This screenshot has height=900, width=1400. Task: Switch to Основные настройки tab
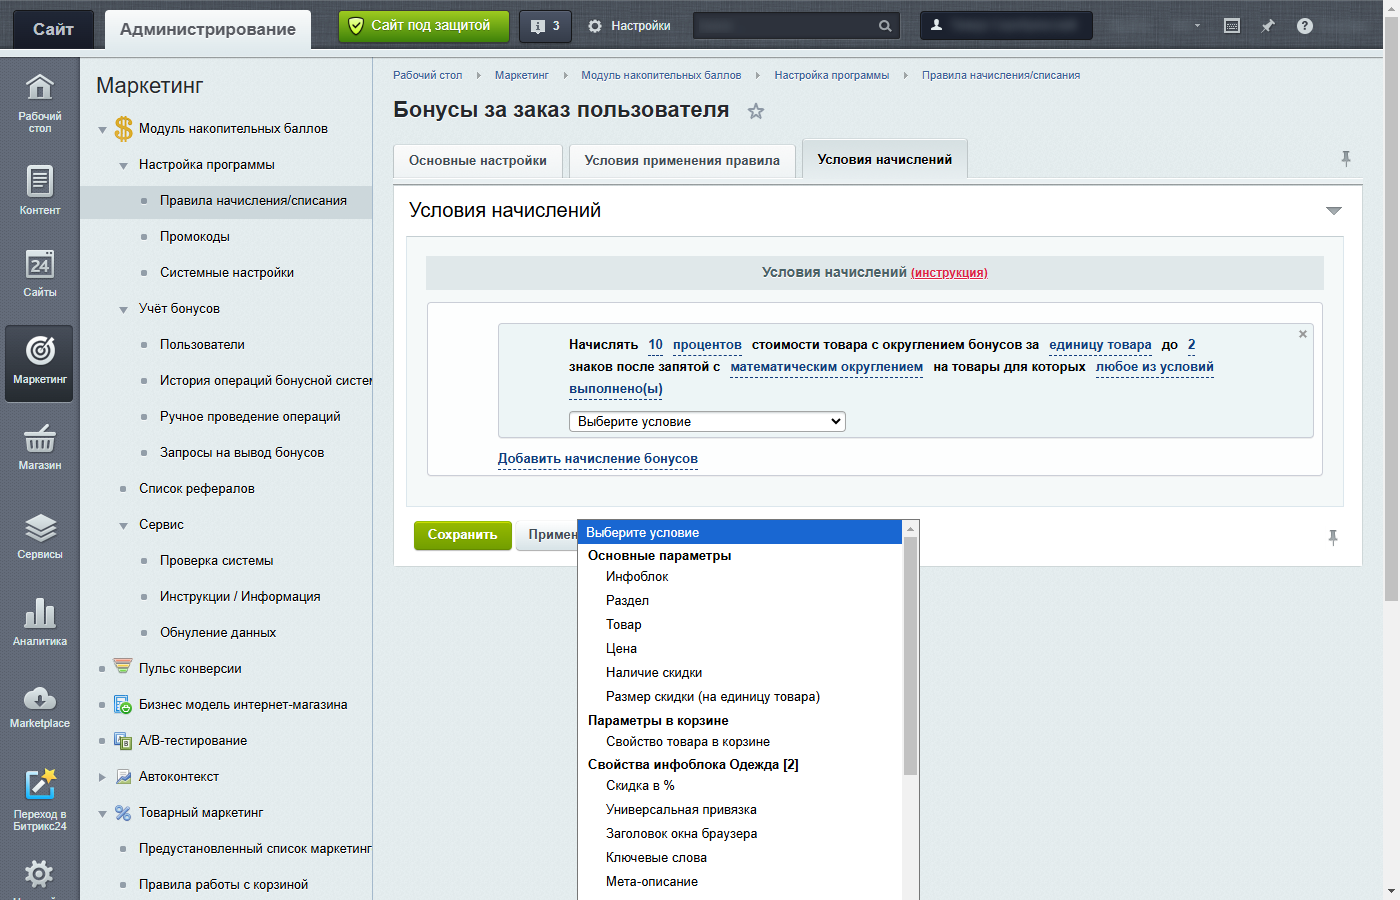[478, 160]
